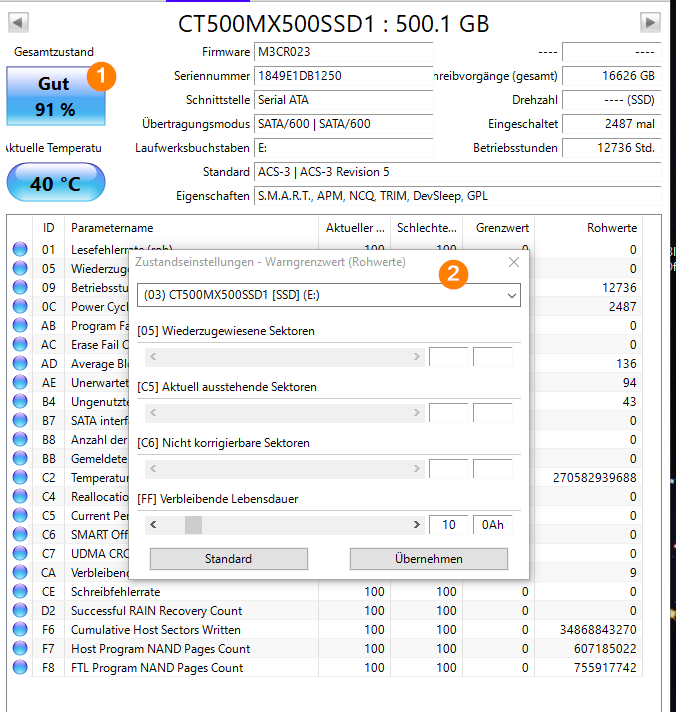Screen dimensions: 676x712
Task: Click status orb for attribute 09
Action: click(20, 287)
